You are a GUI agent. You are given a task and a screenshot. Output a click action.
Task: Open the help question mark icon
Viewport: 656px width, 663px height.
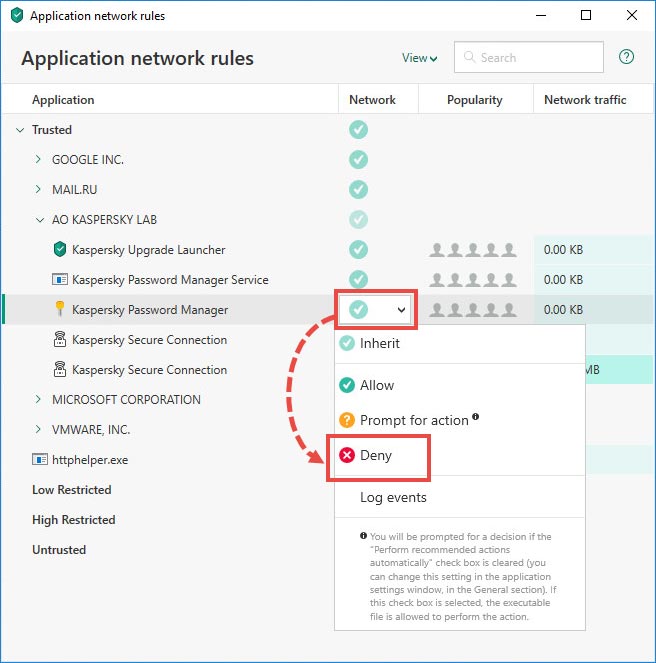(626, 57)
